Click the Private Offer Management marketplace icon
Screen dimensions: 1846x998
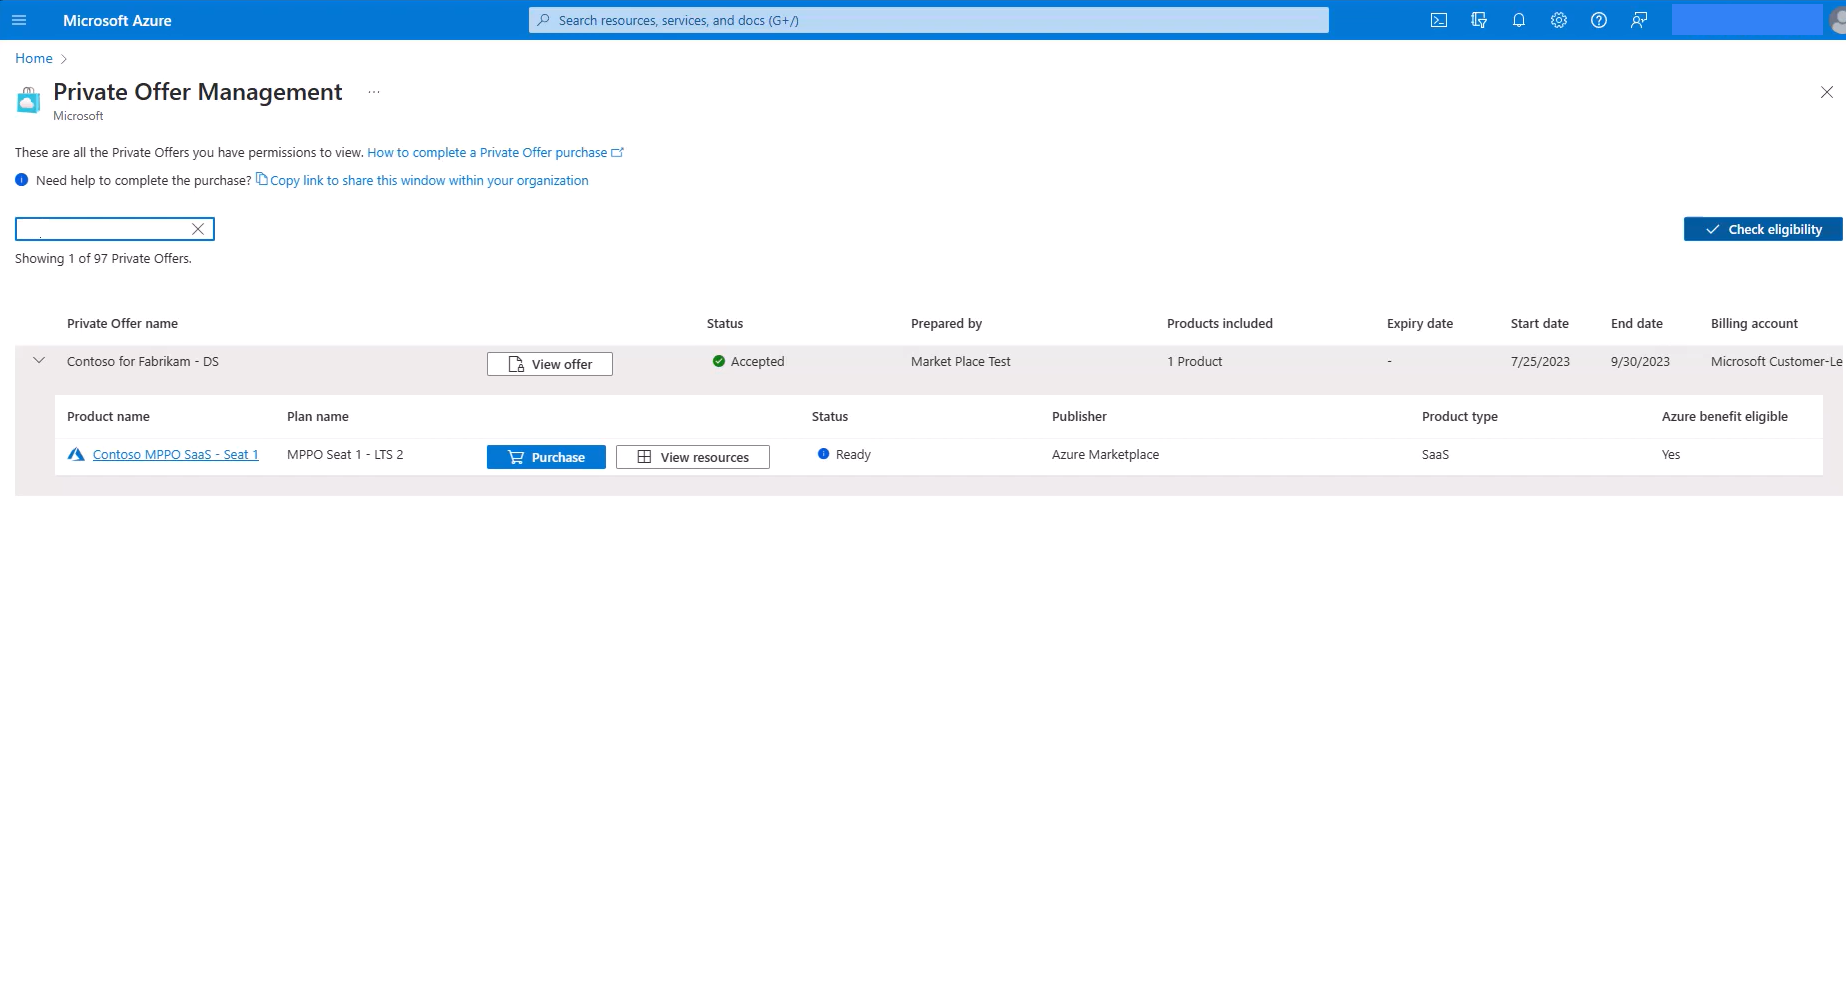pyautogui.click(x=29, y=100)
